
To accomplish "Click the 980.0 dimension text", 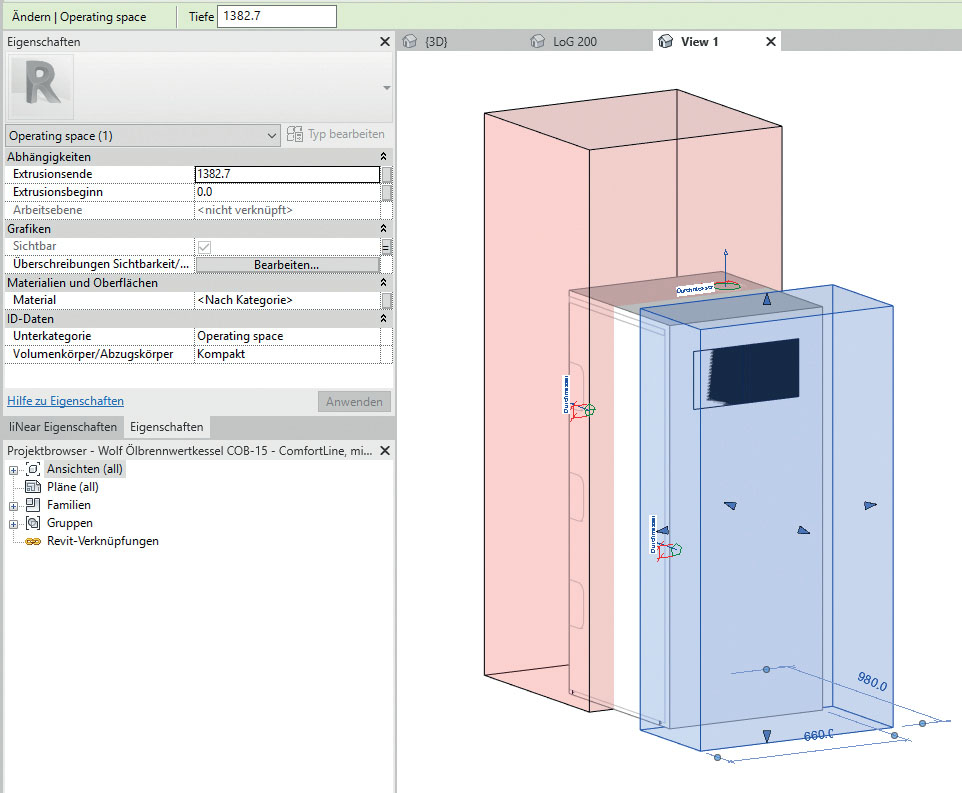I will 872,681.
